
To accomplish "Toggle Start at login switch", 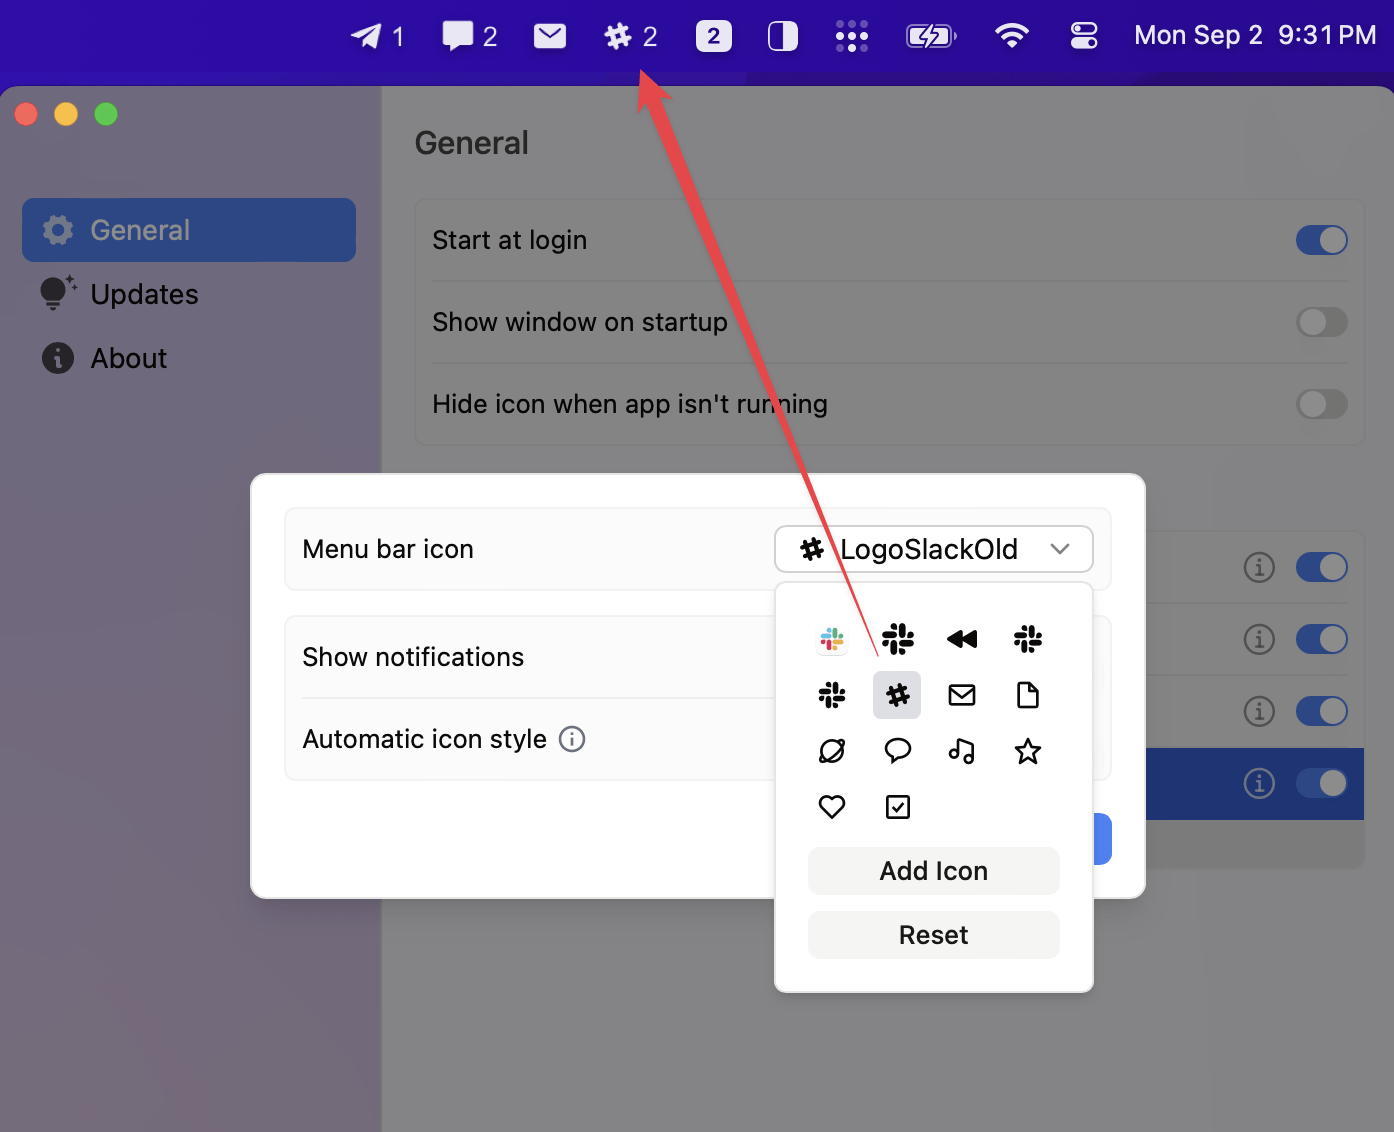I will click(x=1322, y=240).
